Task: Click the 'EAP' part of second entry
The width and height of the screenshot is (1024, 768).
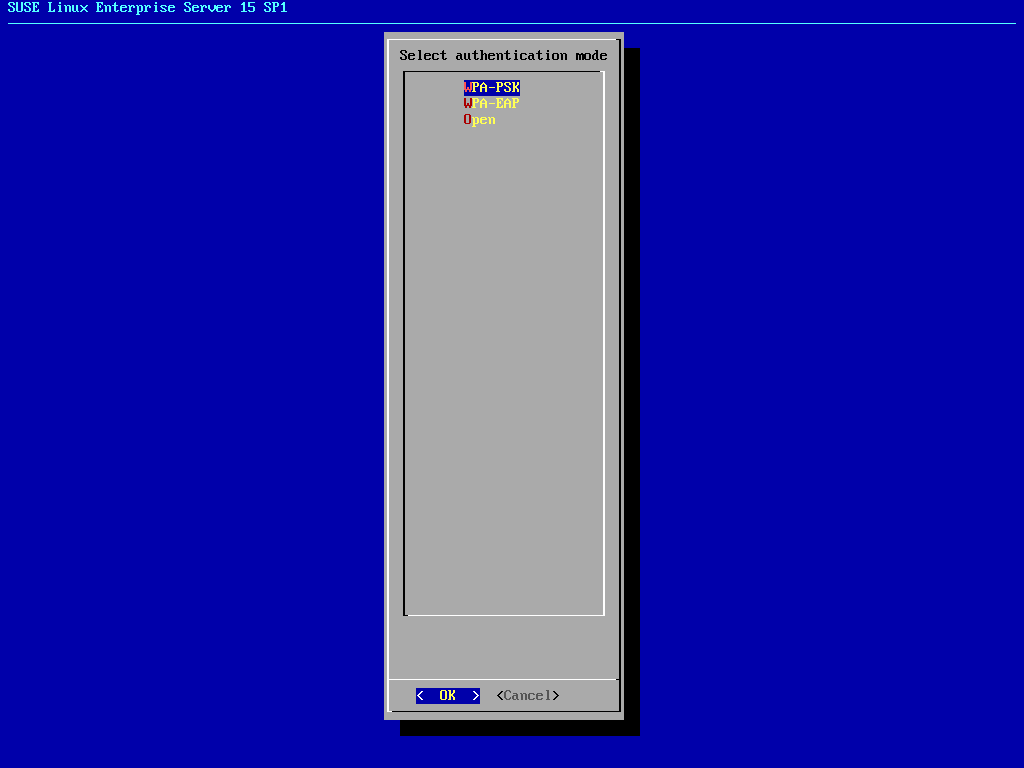Action: tap(508, 104)
